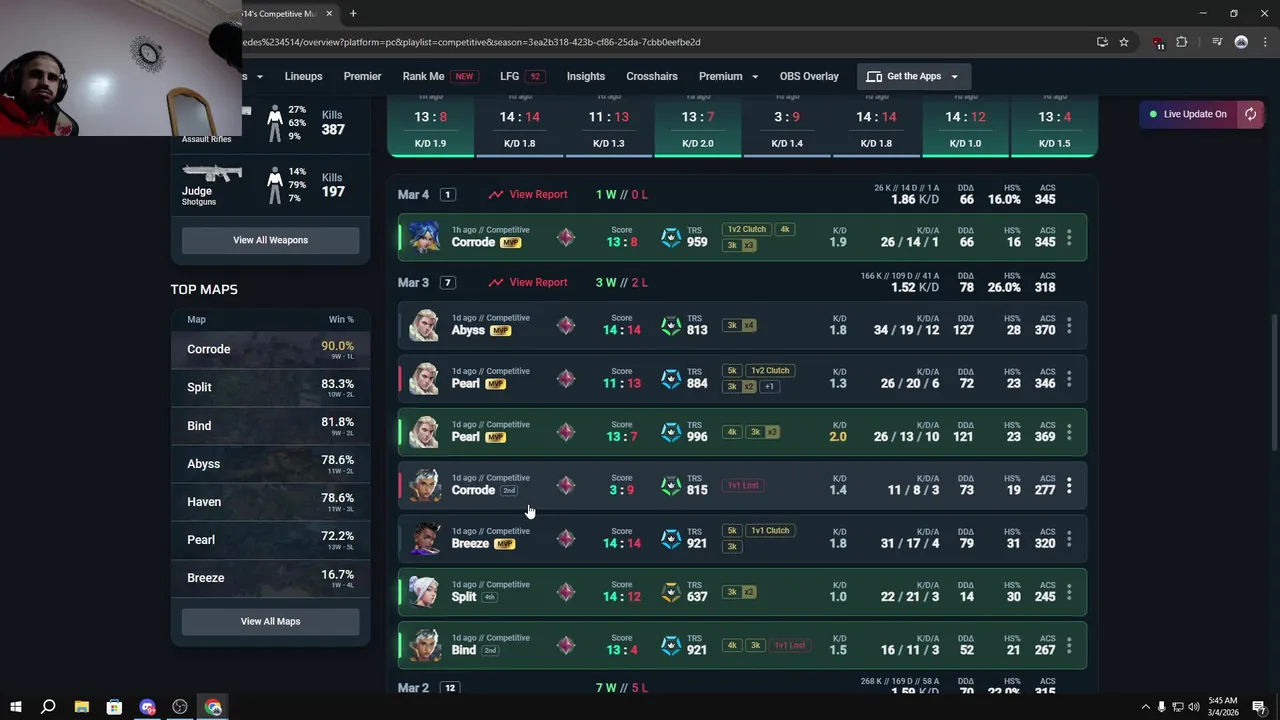Click the browser address bar URL

(470, 42)
